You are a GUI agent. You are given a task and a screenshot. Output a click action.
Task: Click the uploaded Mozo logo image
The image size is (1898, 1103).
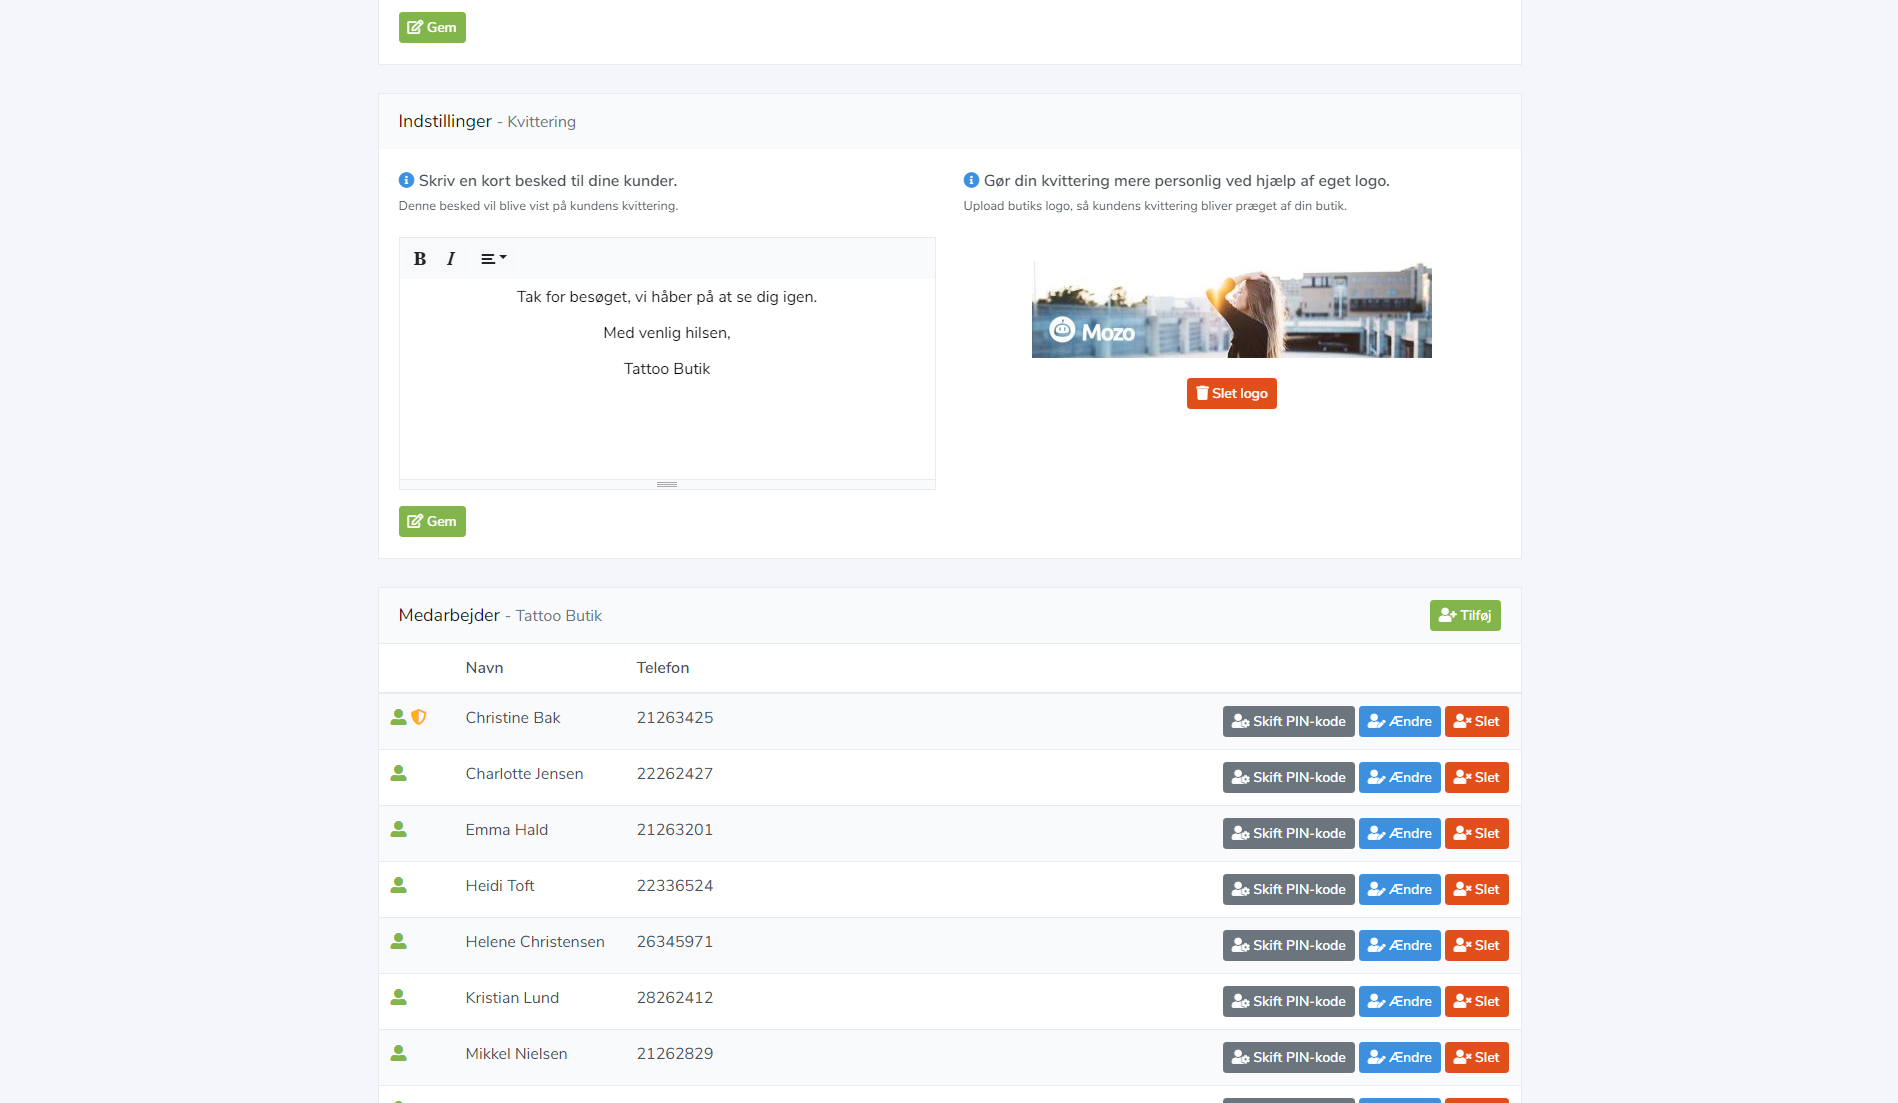pos(1231,311)
